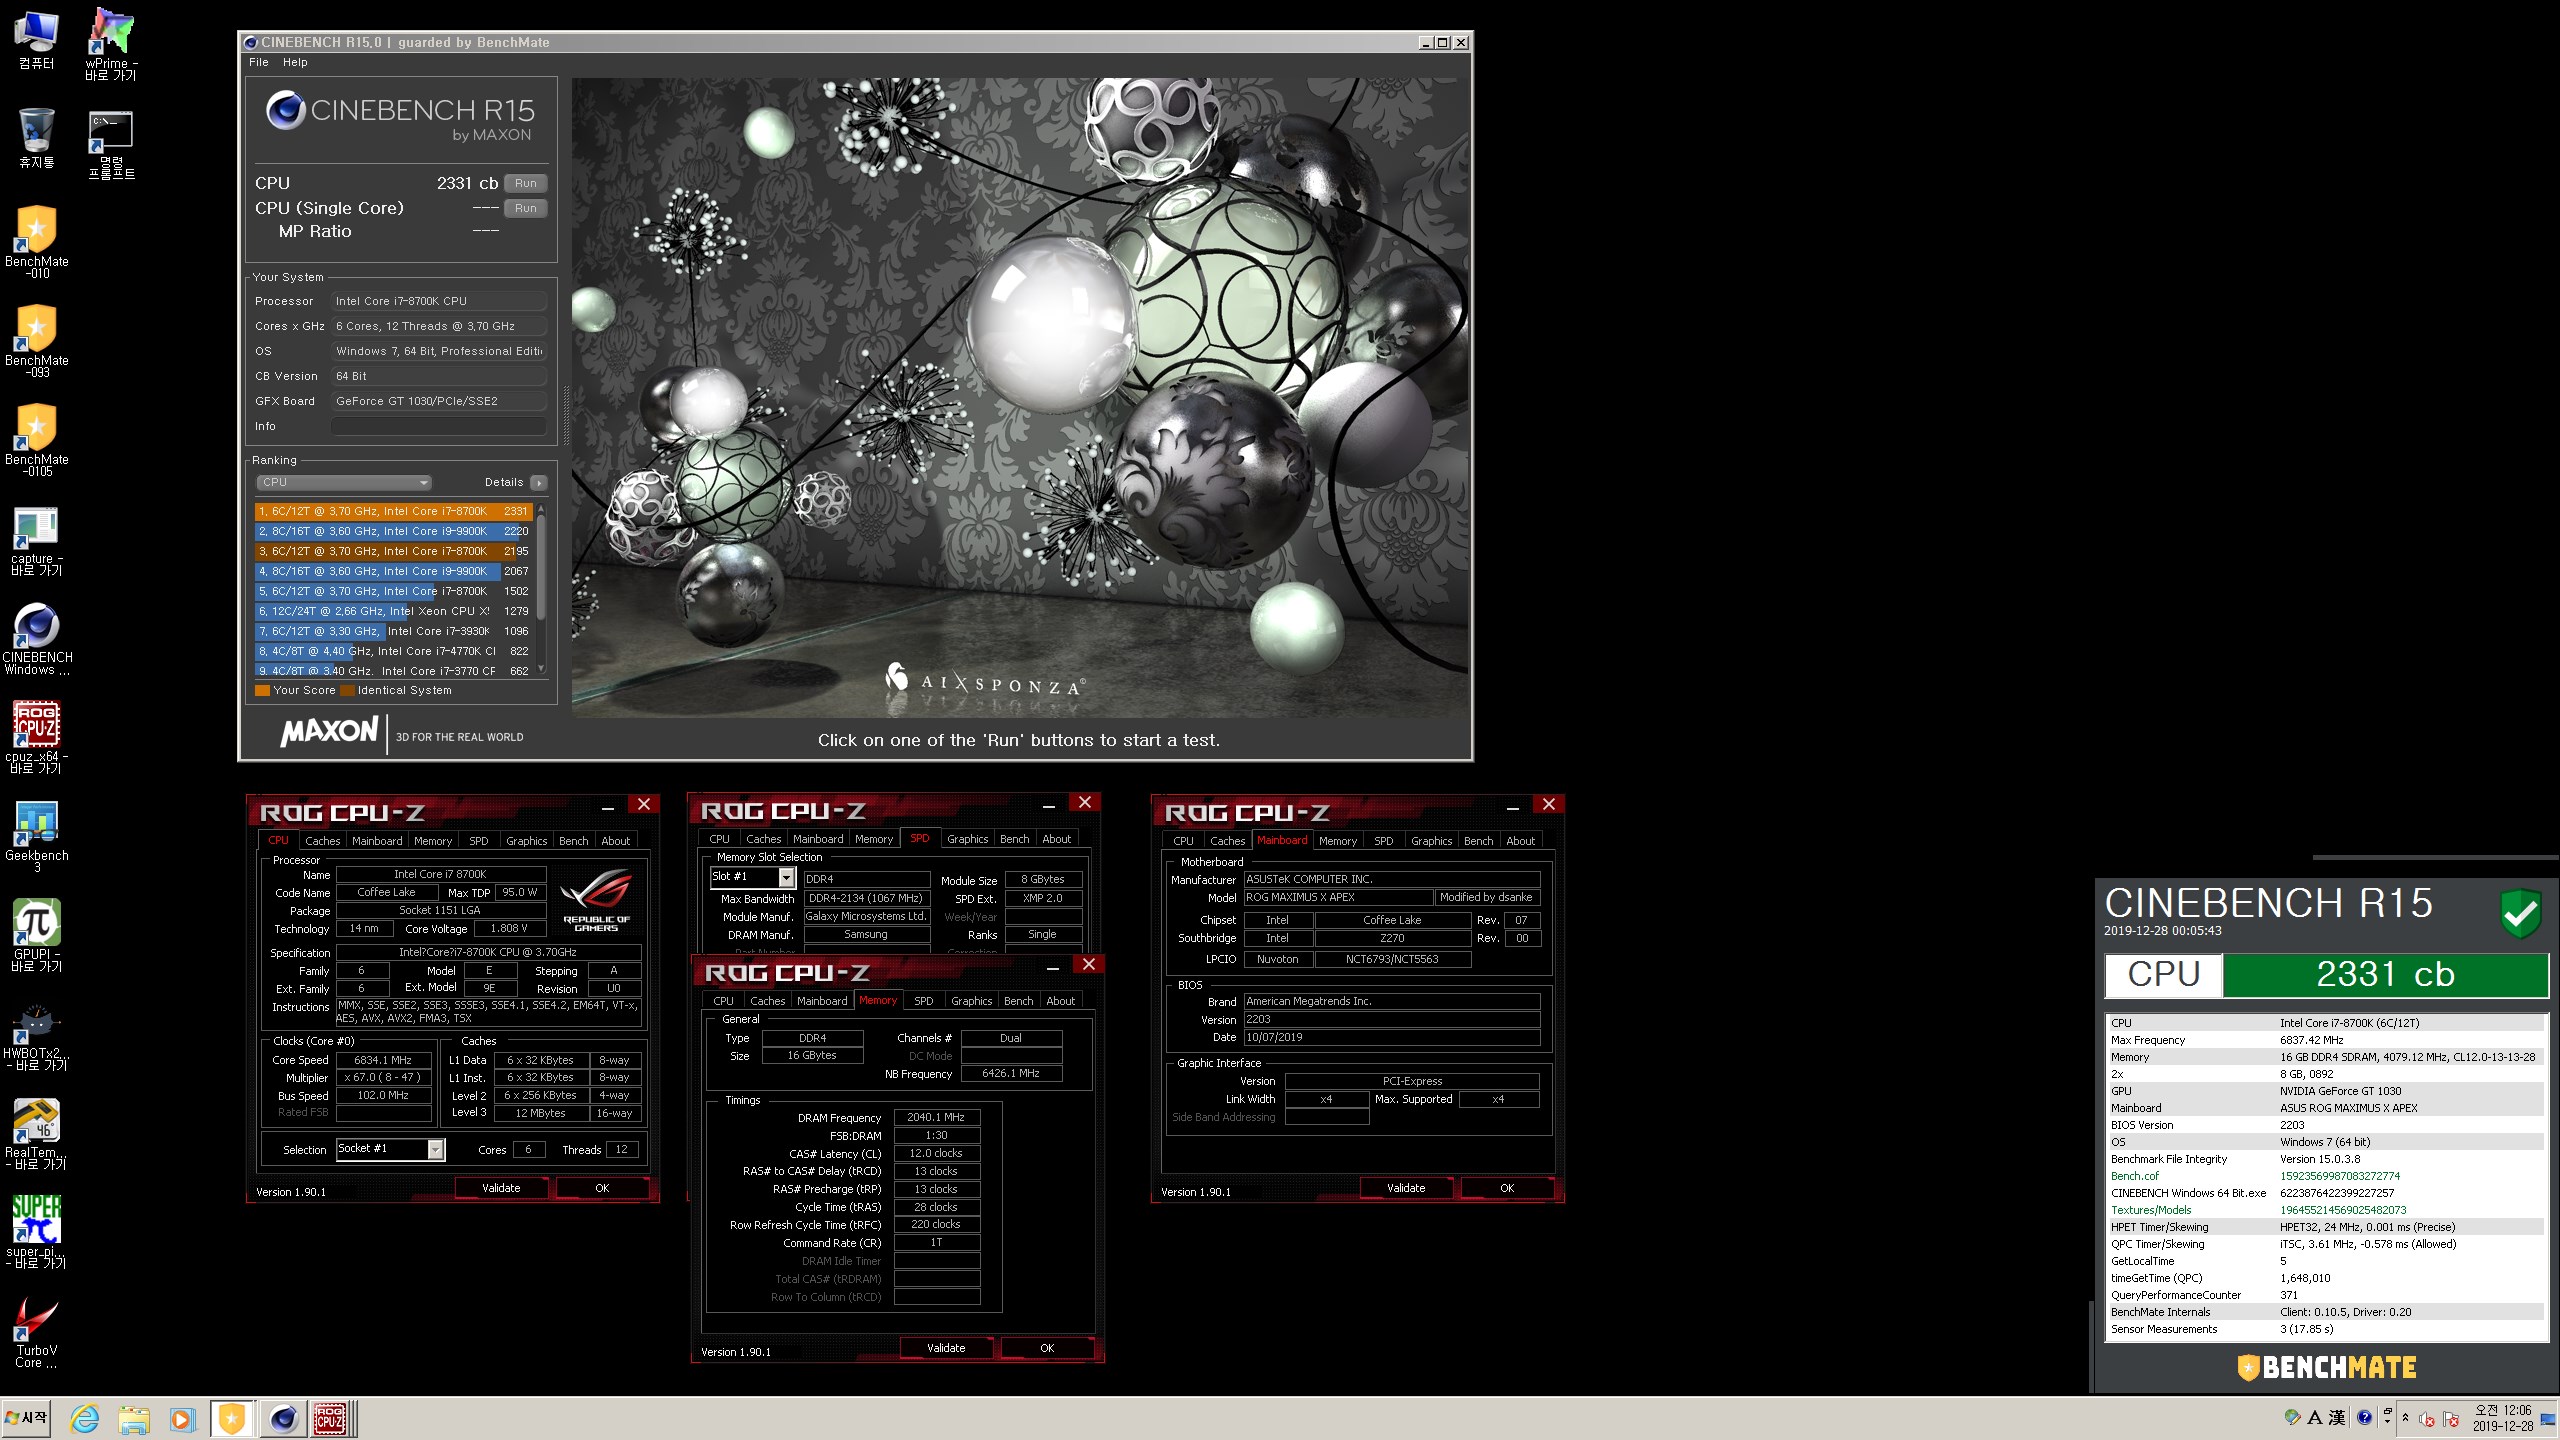Open the Command Prompt shortcut icon
The height and width of the screenshot is (1440, 2560).
click(x=111, y=144)
